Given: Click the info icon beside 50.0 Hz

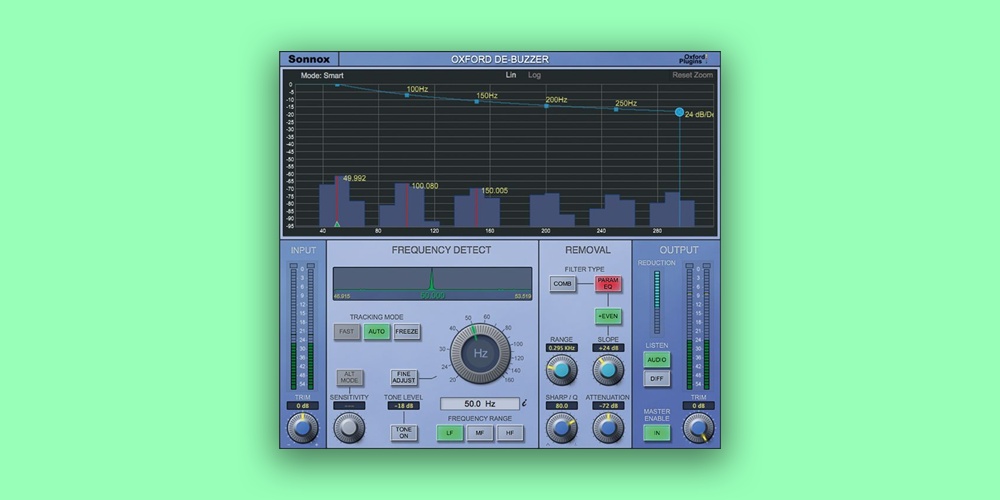Looking at the screenshot, I should [525, 403].
